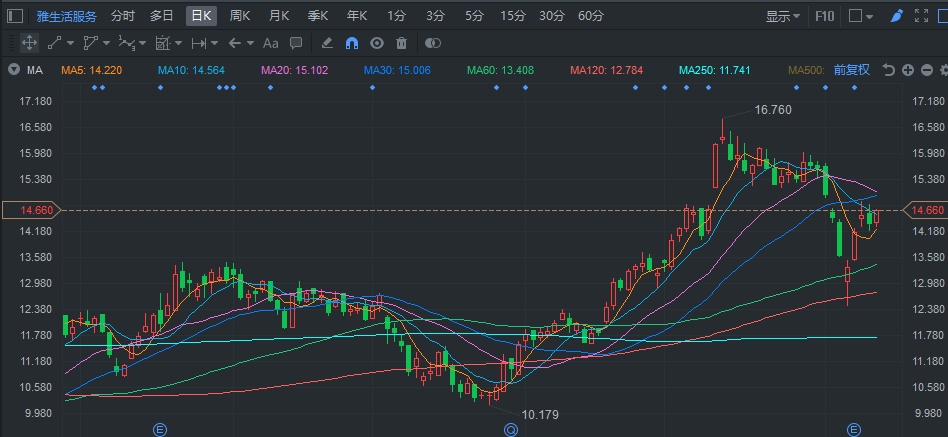This screenshot has height=437, width=948.
Task: Select the measurement chart tool
Action: tap(162, 43)
